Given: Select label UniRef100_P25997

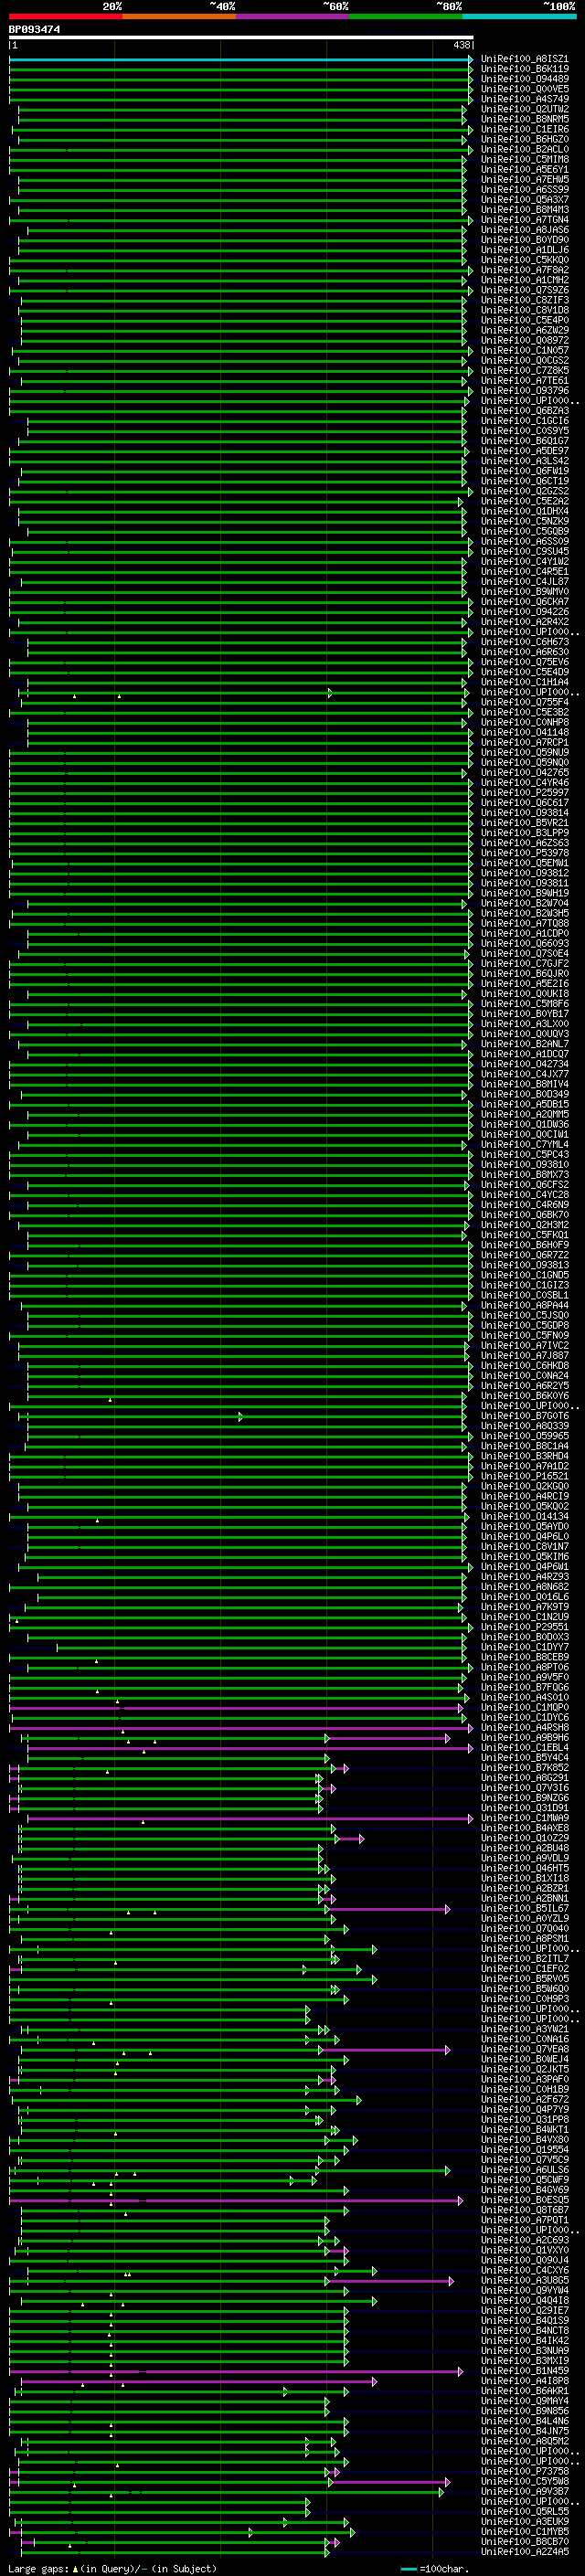Looking at the screenshot, I should coord(525,792).
